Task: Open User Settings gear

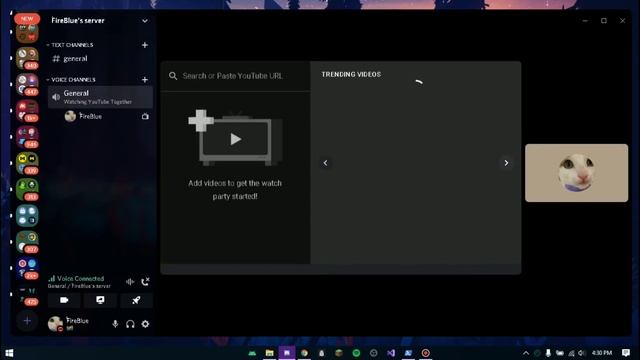Action: click(145, 324)
